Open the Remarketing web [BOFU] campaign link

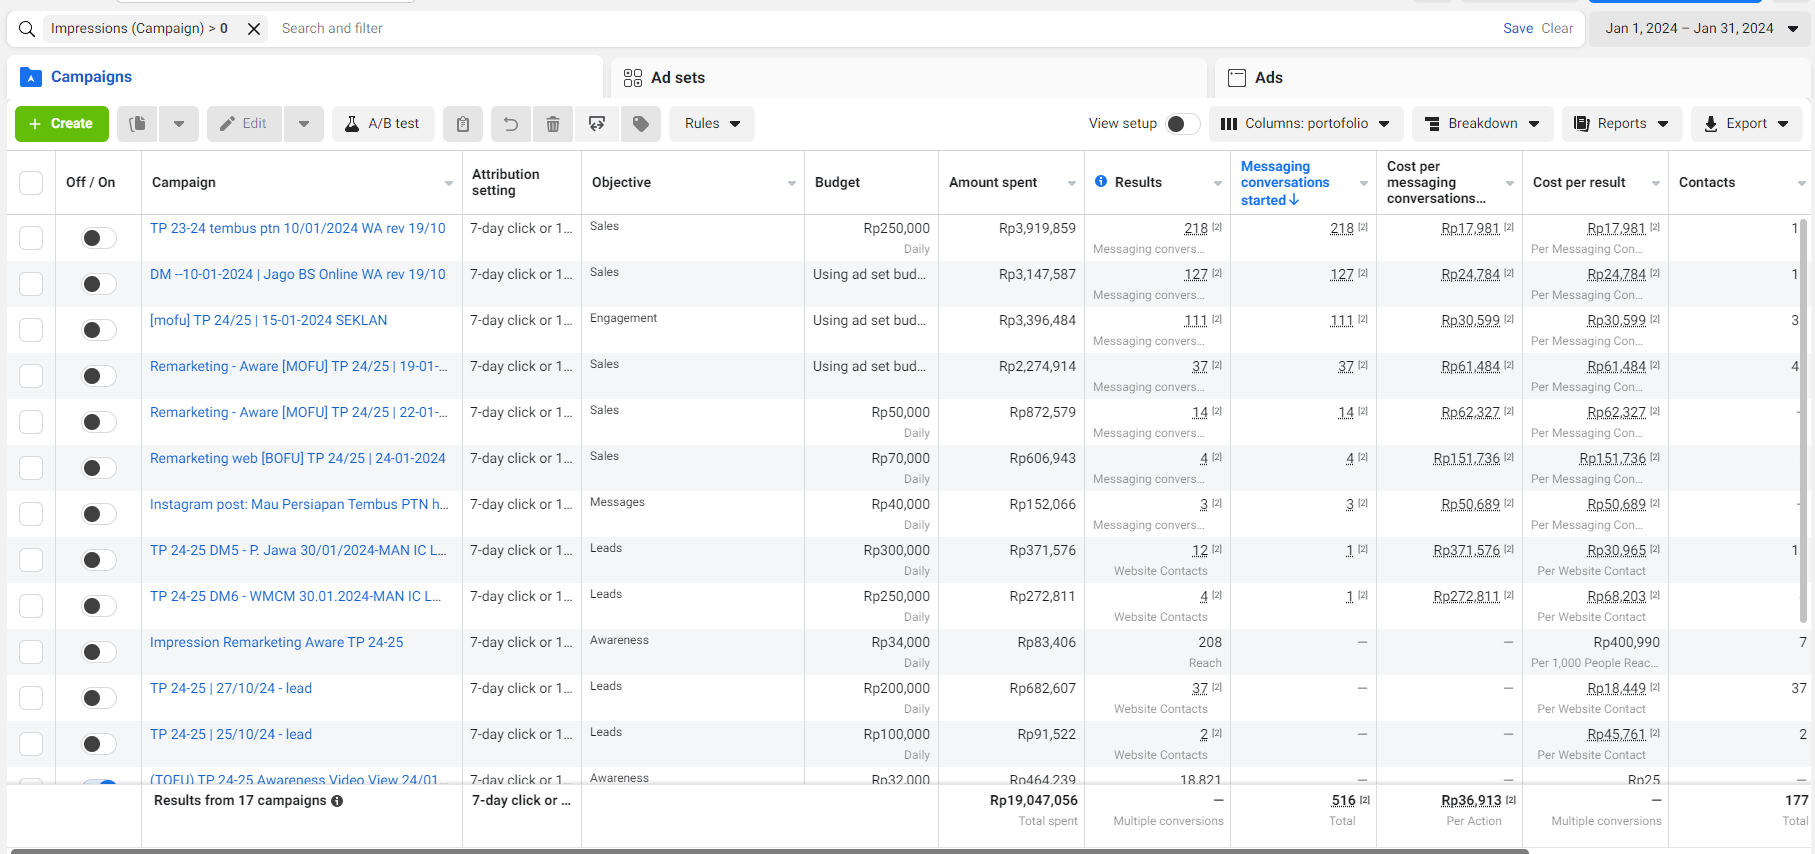click(297, 458)
